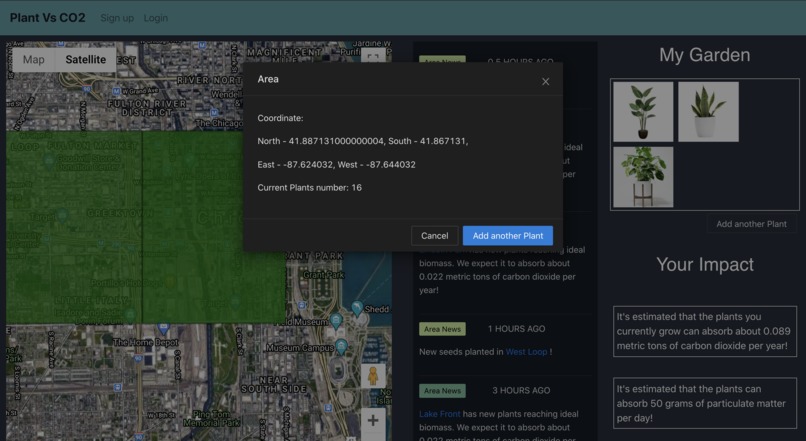Select the tall leafy plant thumbnail
Viewport: 806px width, 441px height.
643,112
